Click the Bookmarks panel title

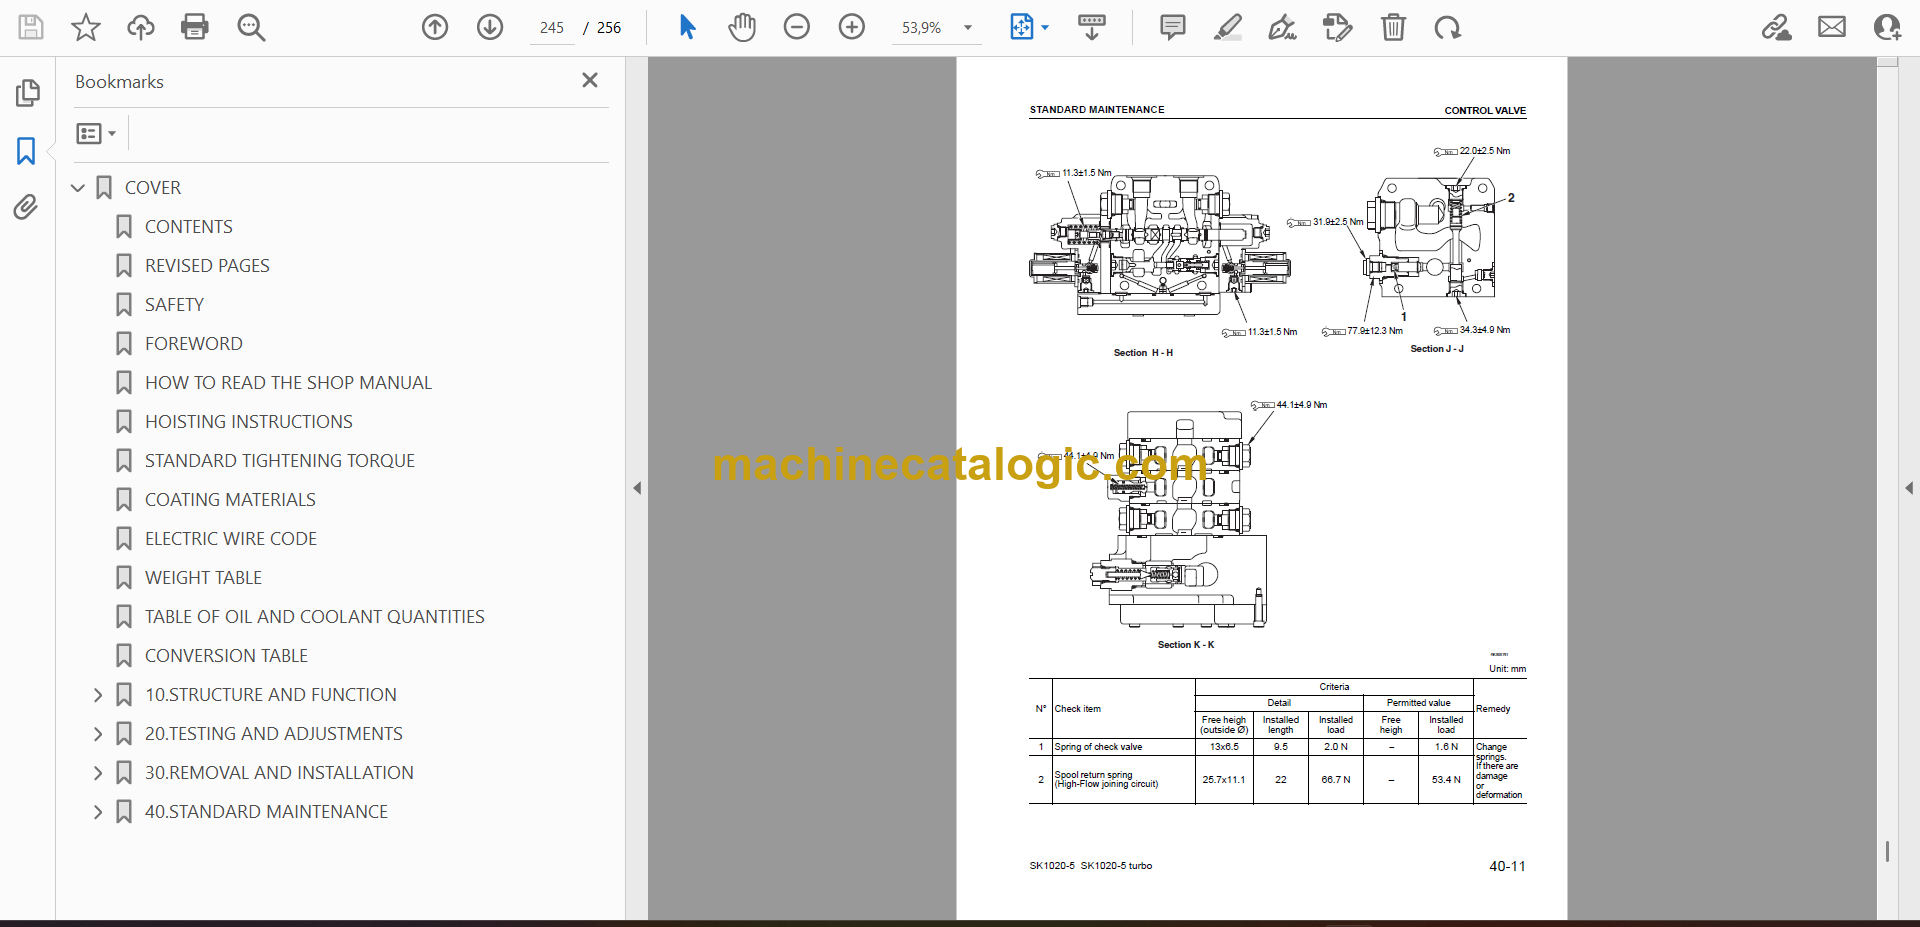tap(119, 82)
